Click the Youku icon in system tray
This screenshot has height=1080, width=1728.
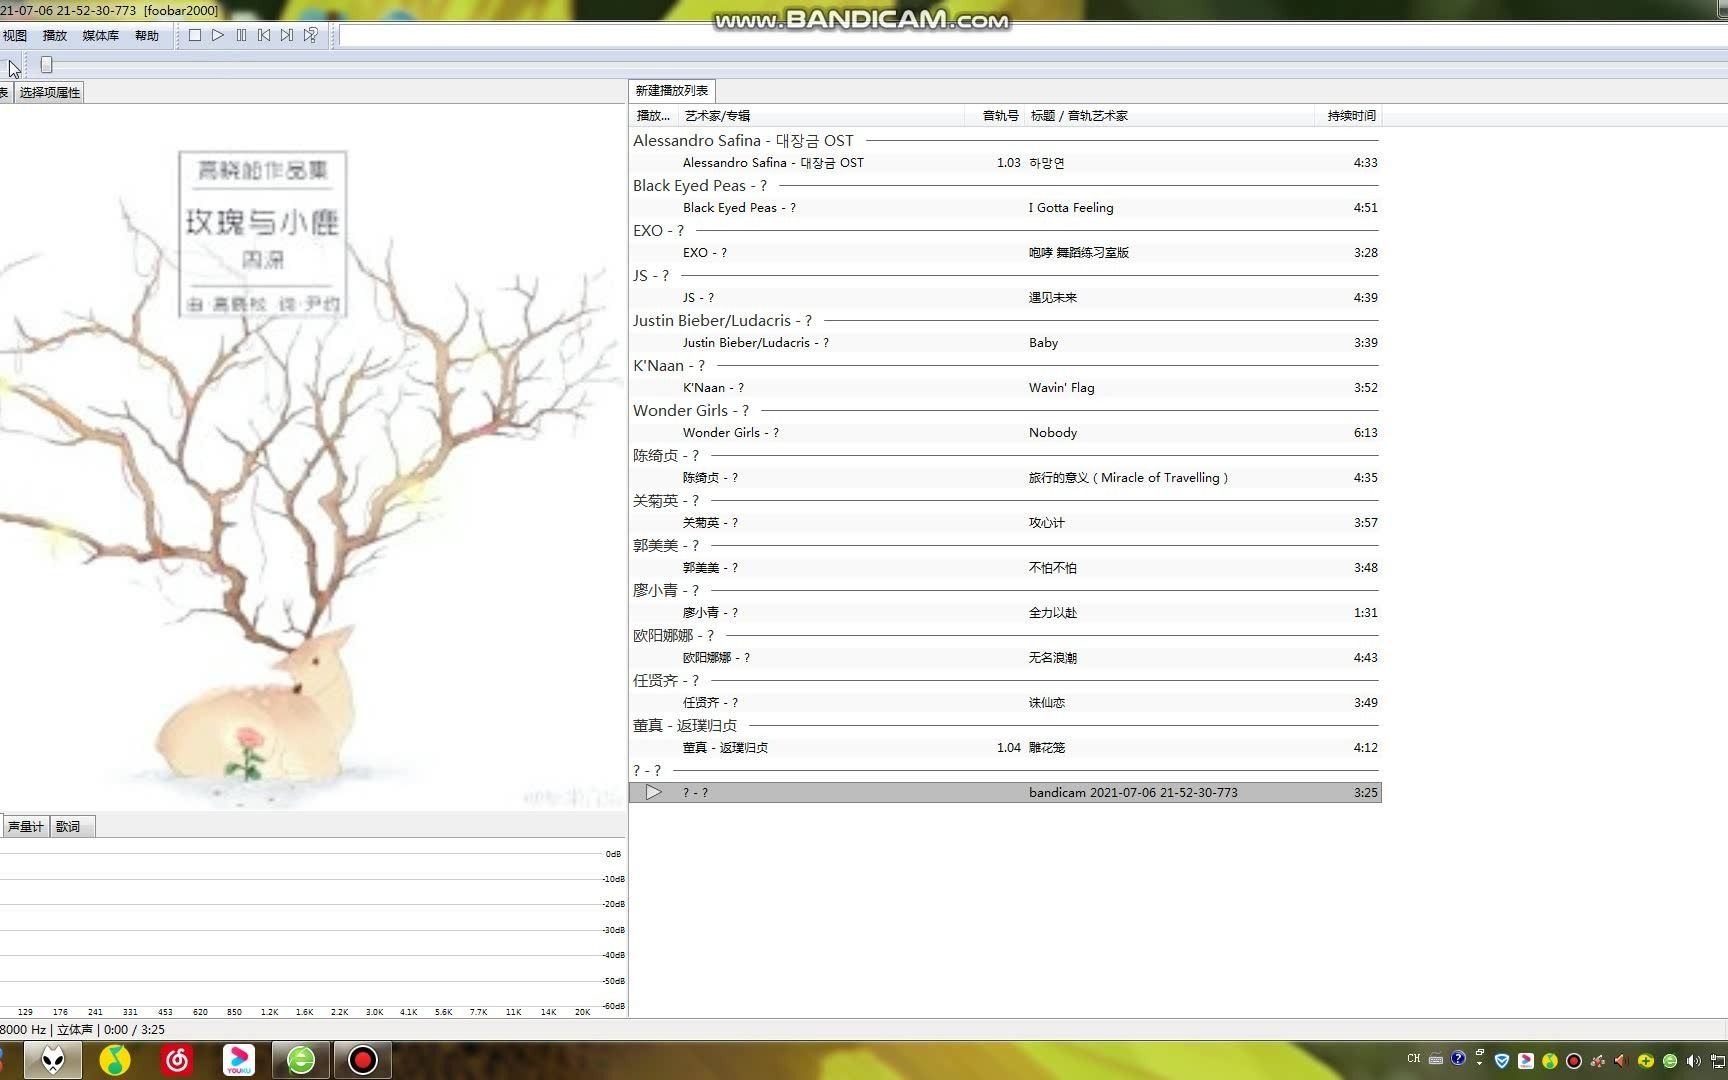click(x=1526, y=1061)
